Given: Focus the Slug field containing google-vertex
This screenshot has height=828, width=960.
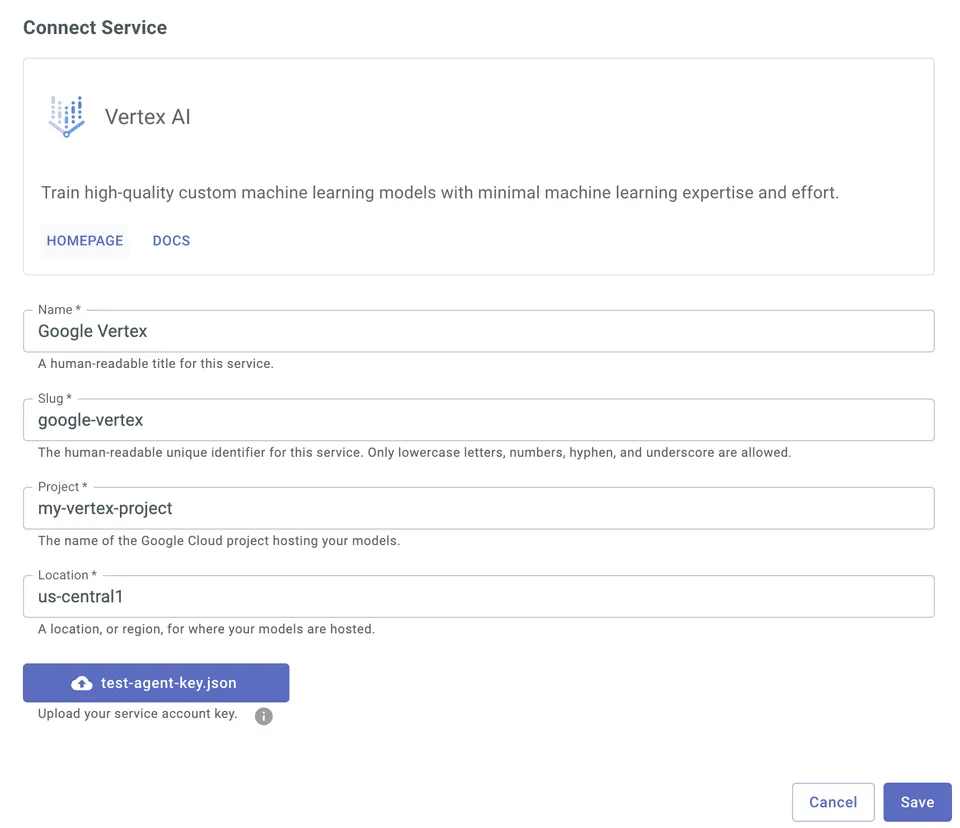Looking at the screenshot, I should (x=479, y=420).
